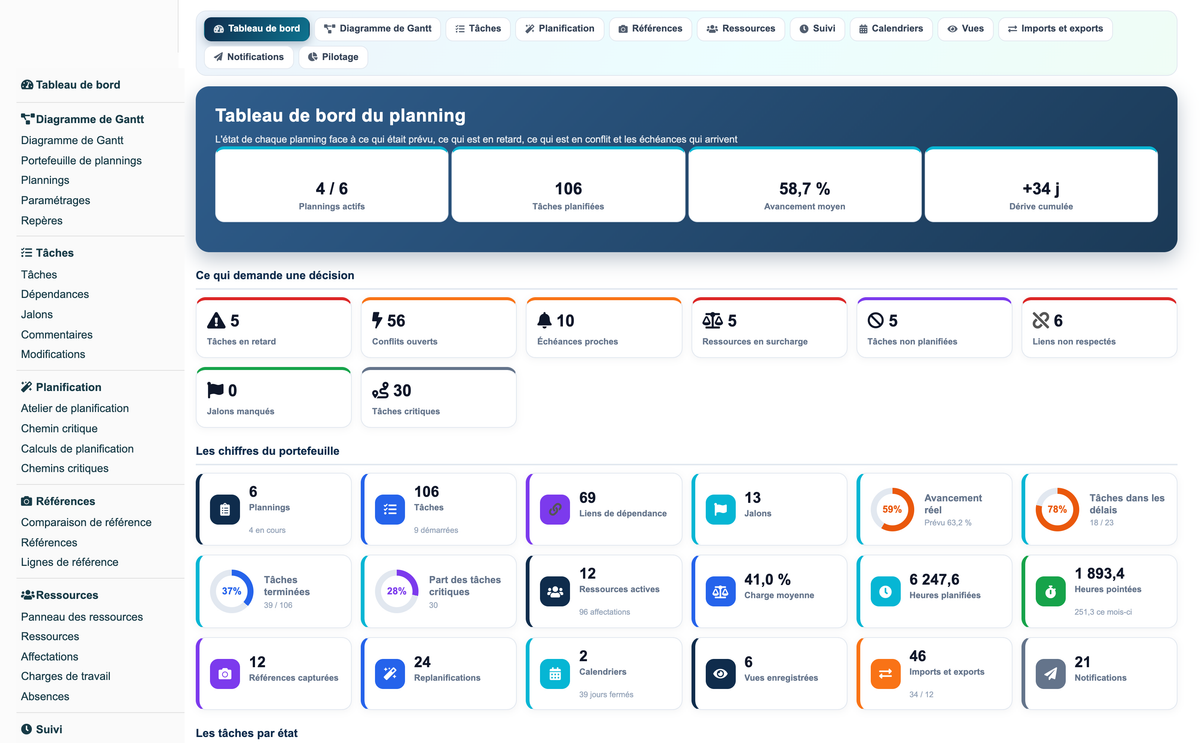
Task: Switch to the Calendriers tab
Action: 892,29
